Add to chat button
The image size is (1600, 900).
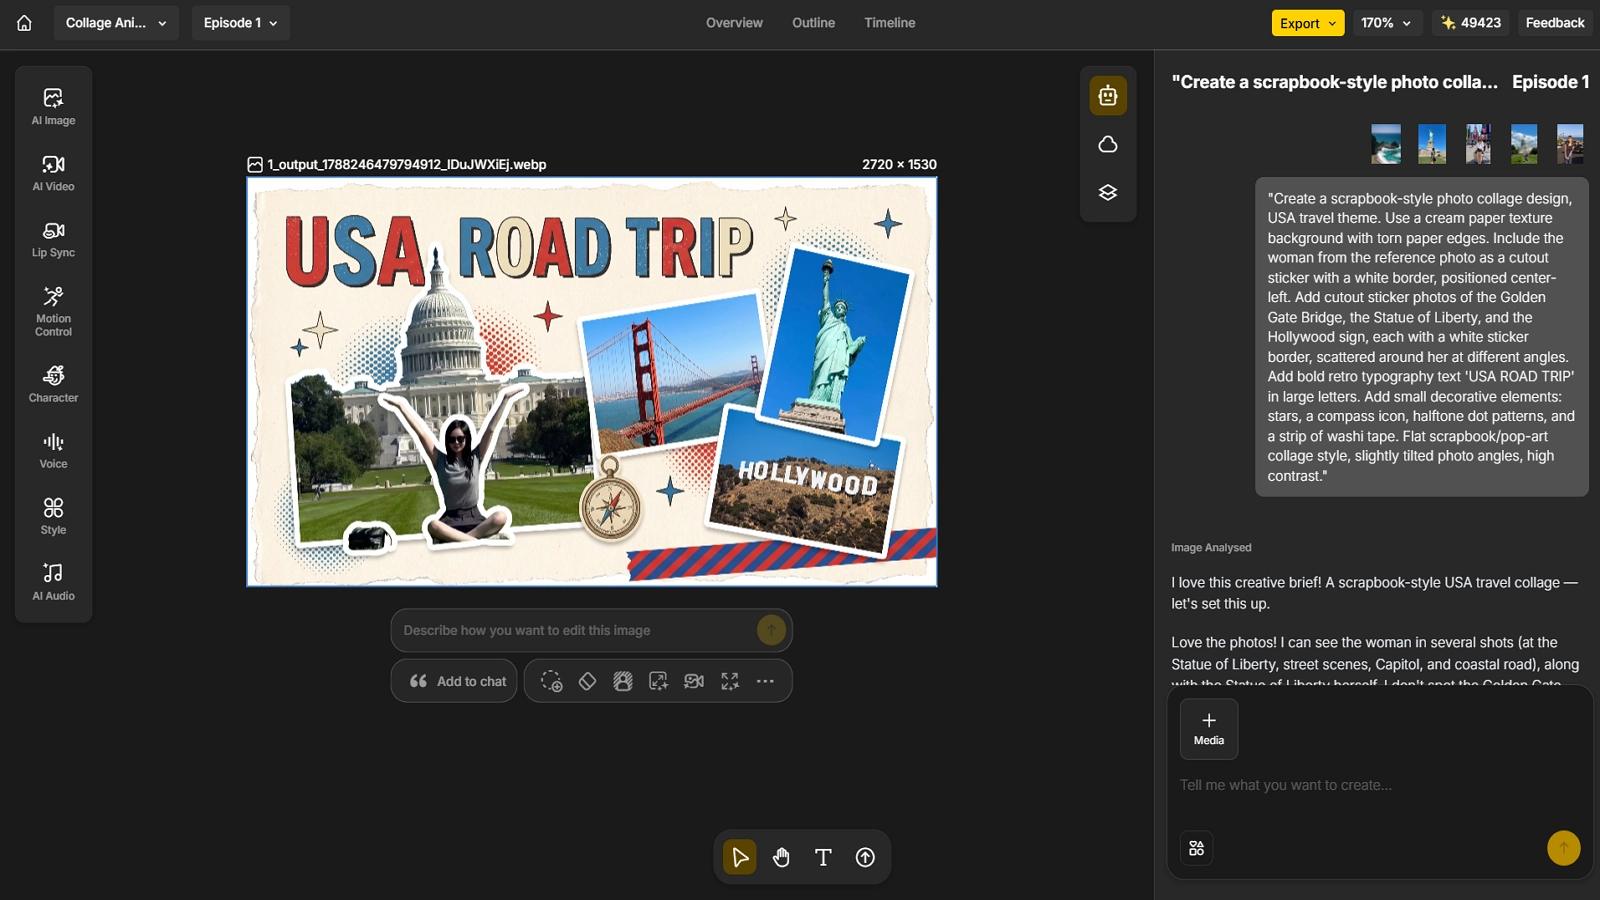coord(454,681)
